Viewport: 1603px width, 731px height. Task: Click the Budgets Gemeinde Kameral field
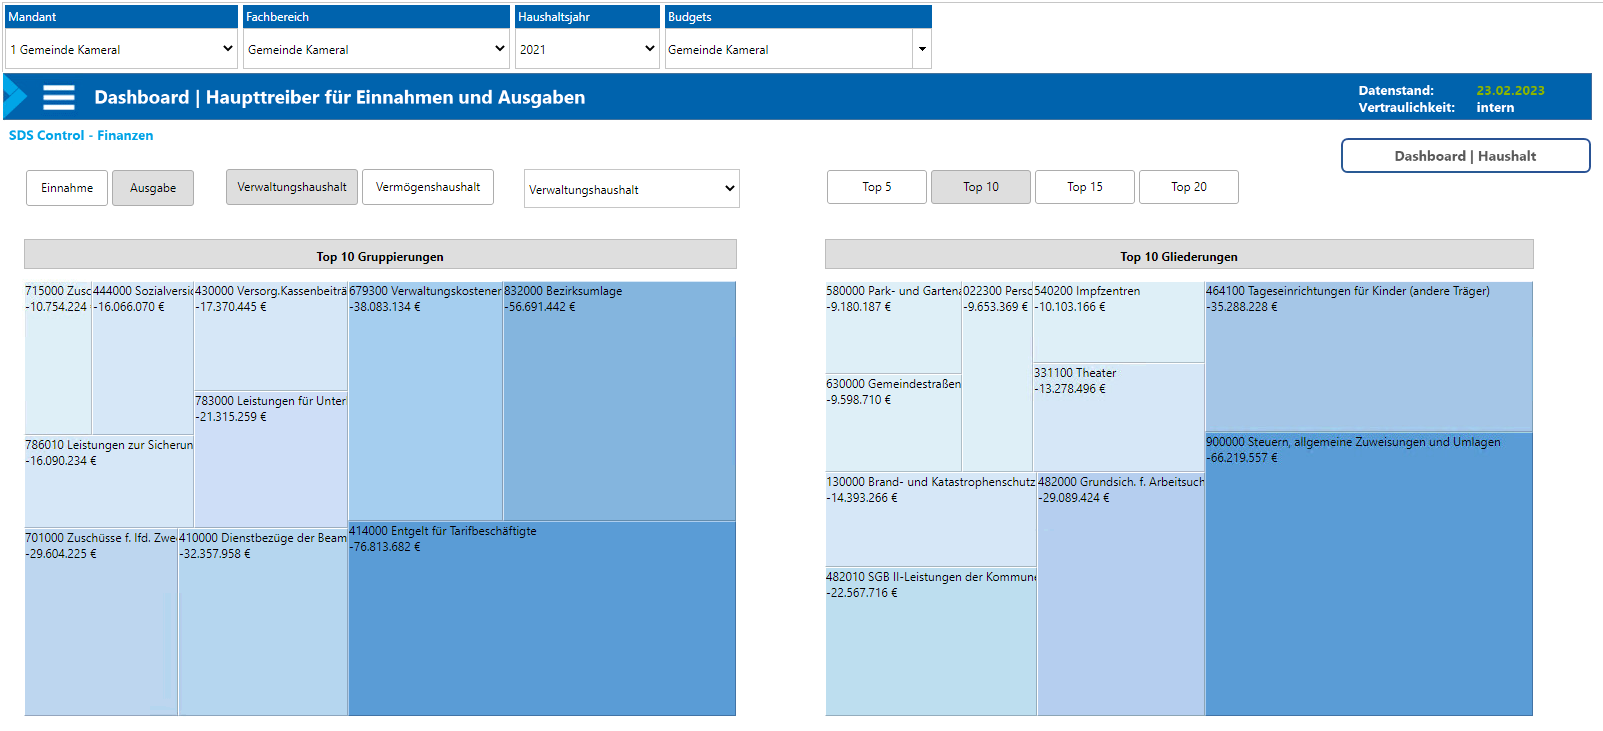tap(789, 49)
